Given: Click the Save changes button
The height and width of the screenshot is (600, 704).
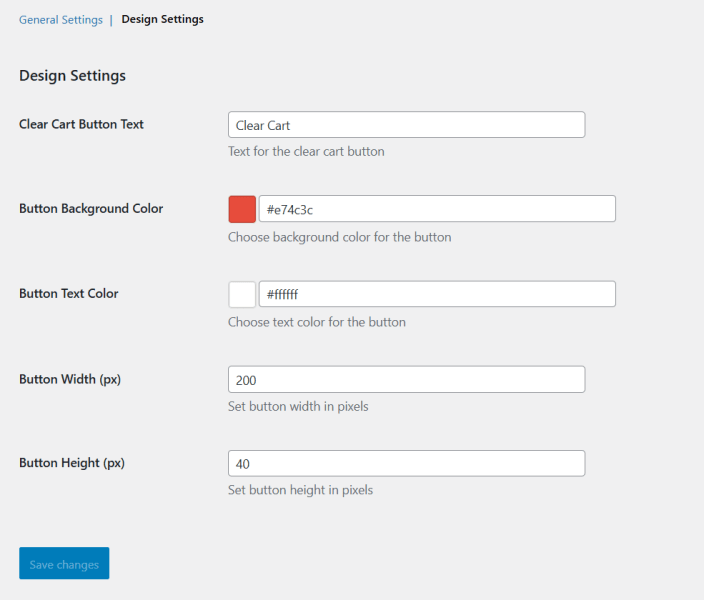Looking at the screenshot, I should 64,563.
